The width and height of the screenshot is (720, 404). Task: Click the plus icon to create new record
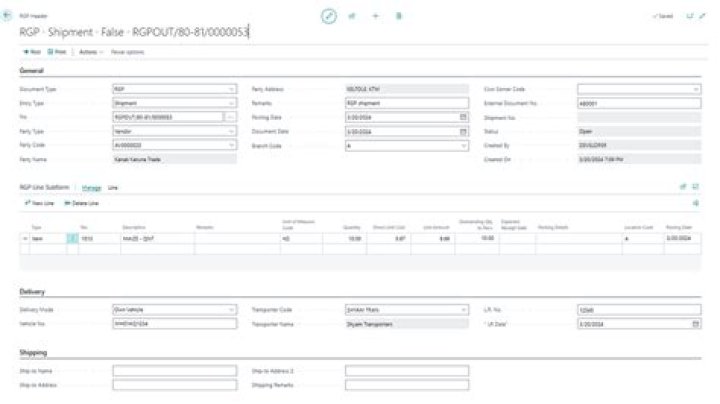[375, 16]
